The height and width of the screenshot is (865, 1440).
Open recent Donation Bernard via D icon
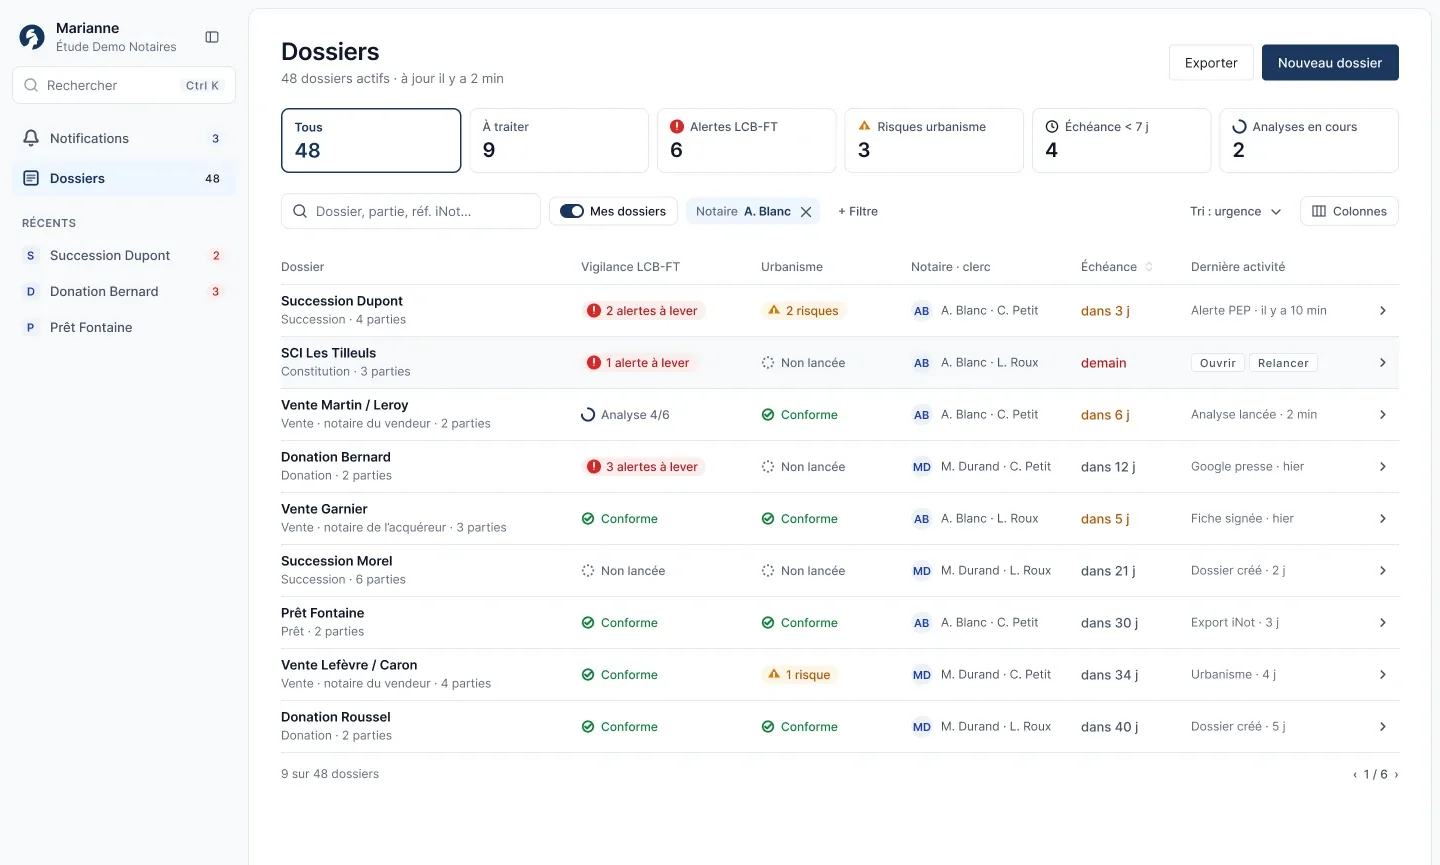[31, 292]
